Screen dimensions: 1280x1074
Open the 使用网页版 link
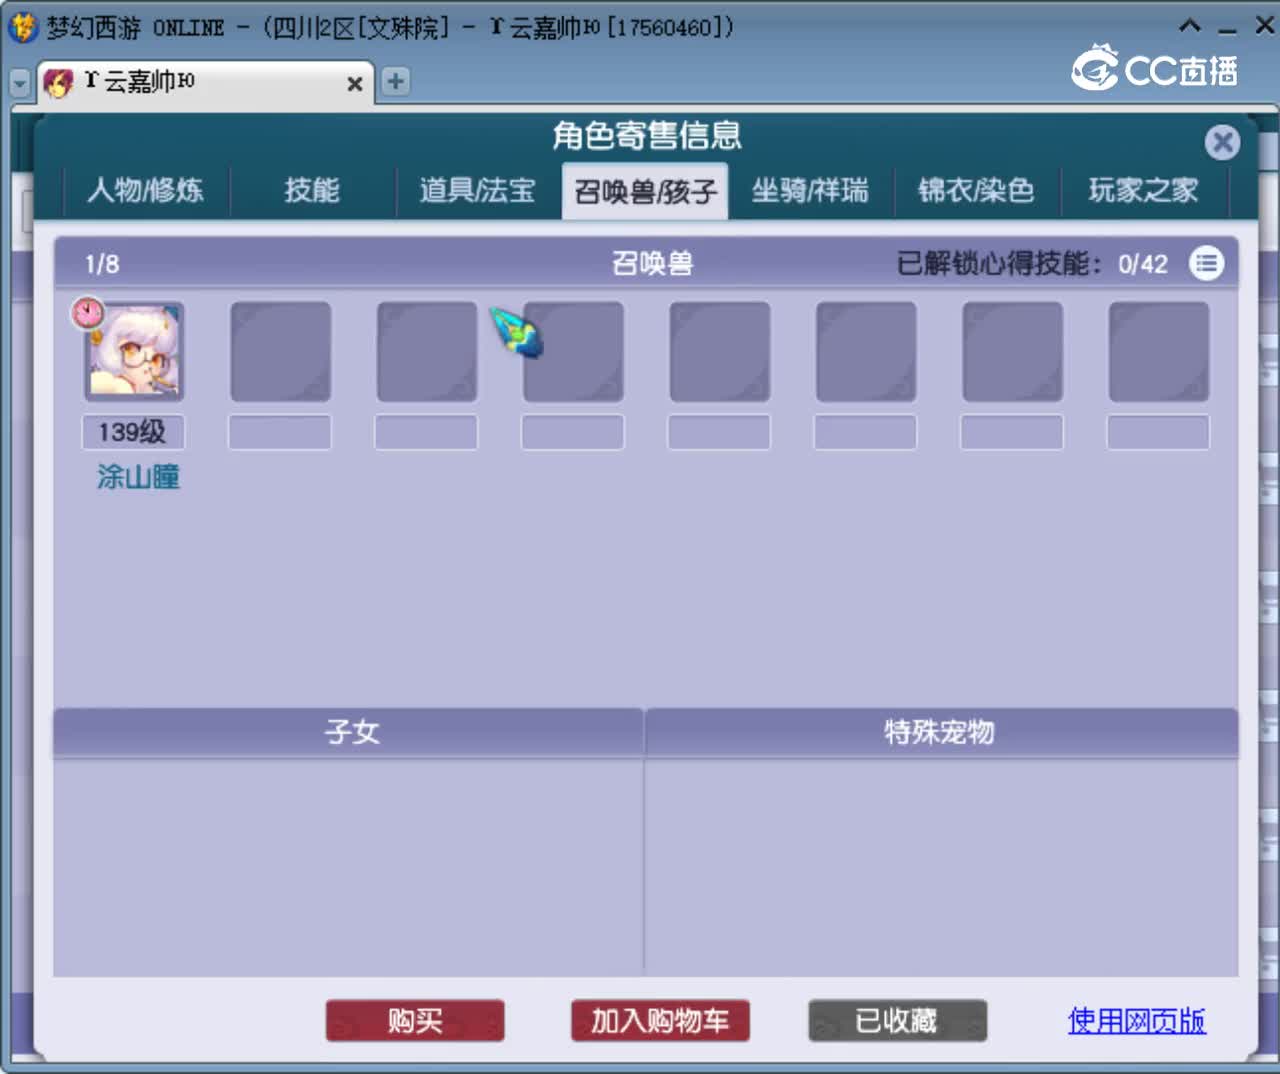[1137, 1021]
